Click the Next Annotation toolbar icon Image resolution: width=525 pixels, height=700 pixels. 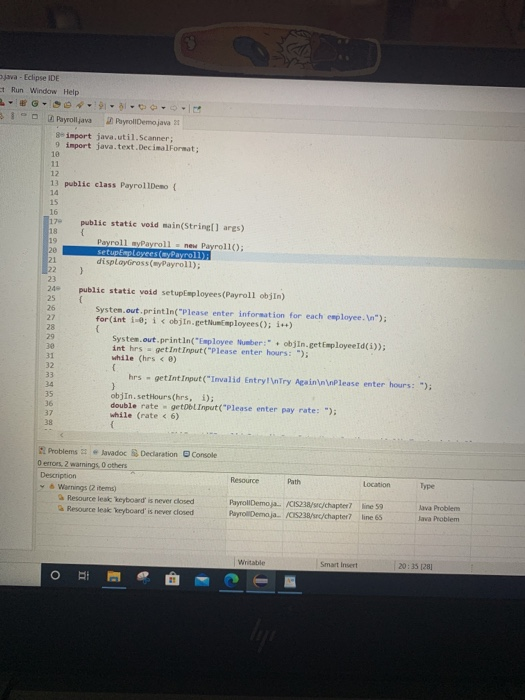(102, 106)
